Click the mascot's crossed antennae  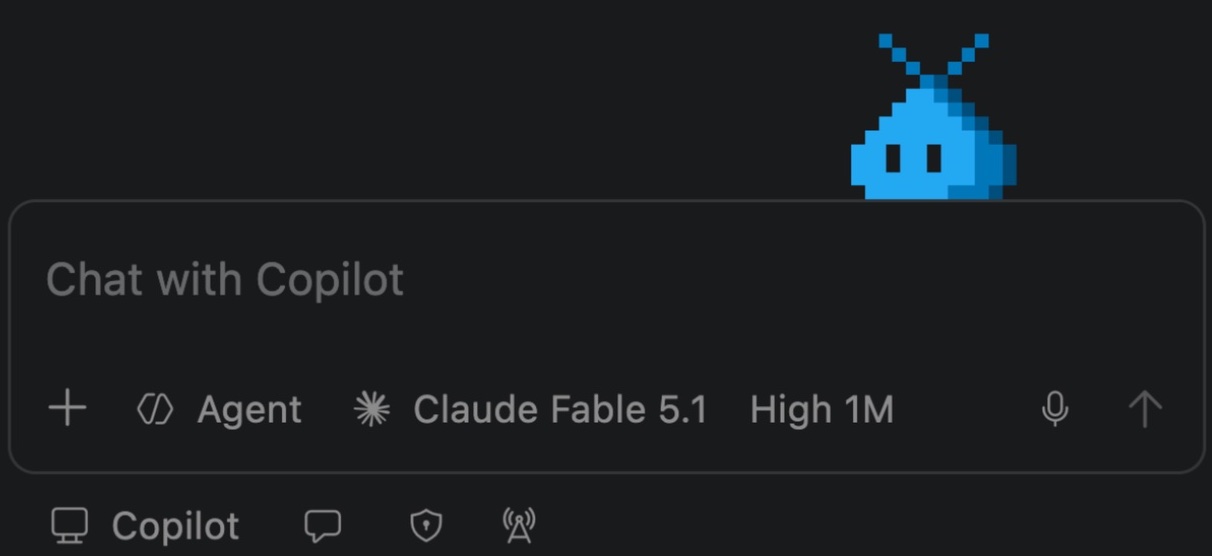pyautogui.click(x=934, y=56)
